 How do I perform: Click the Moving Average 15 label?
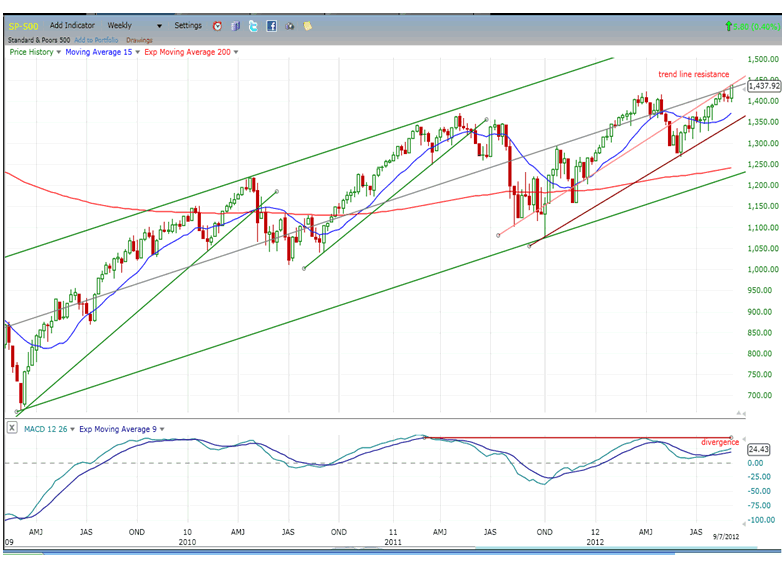[99, 52]
